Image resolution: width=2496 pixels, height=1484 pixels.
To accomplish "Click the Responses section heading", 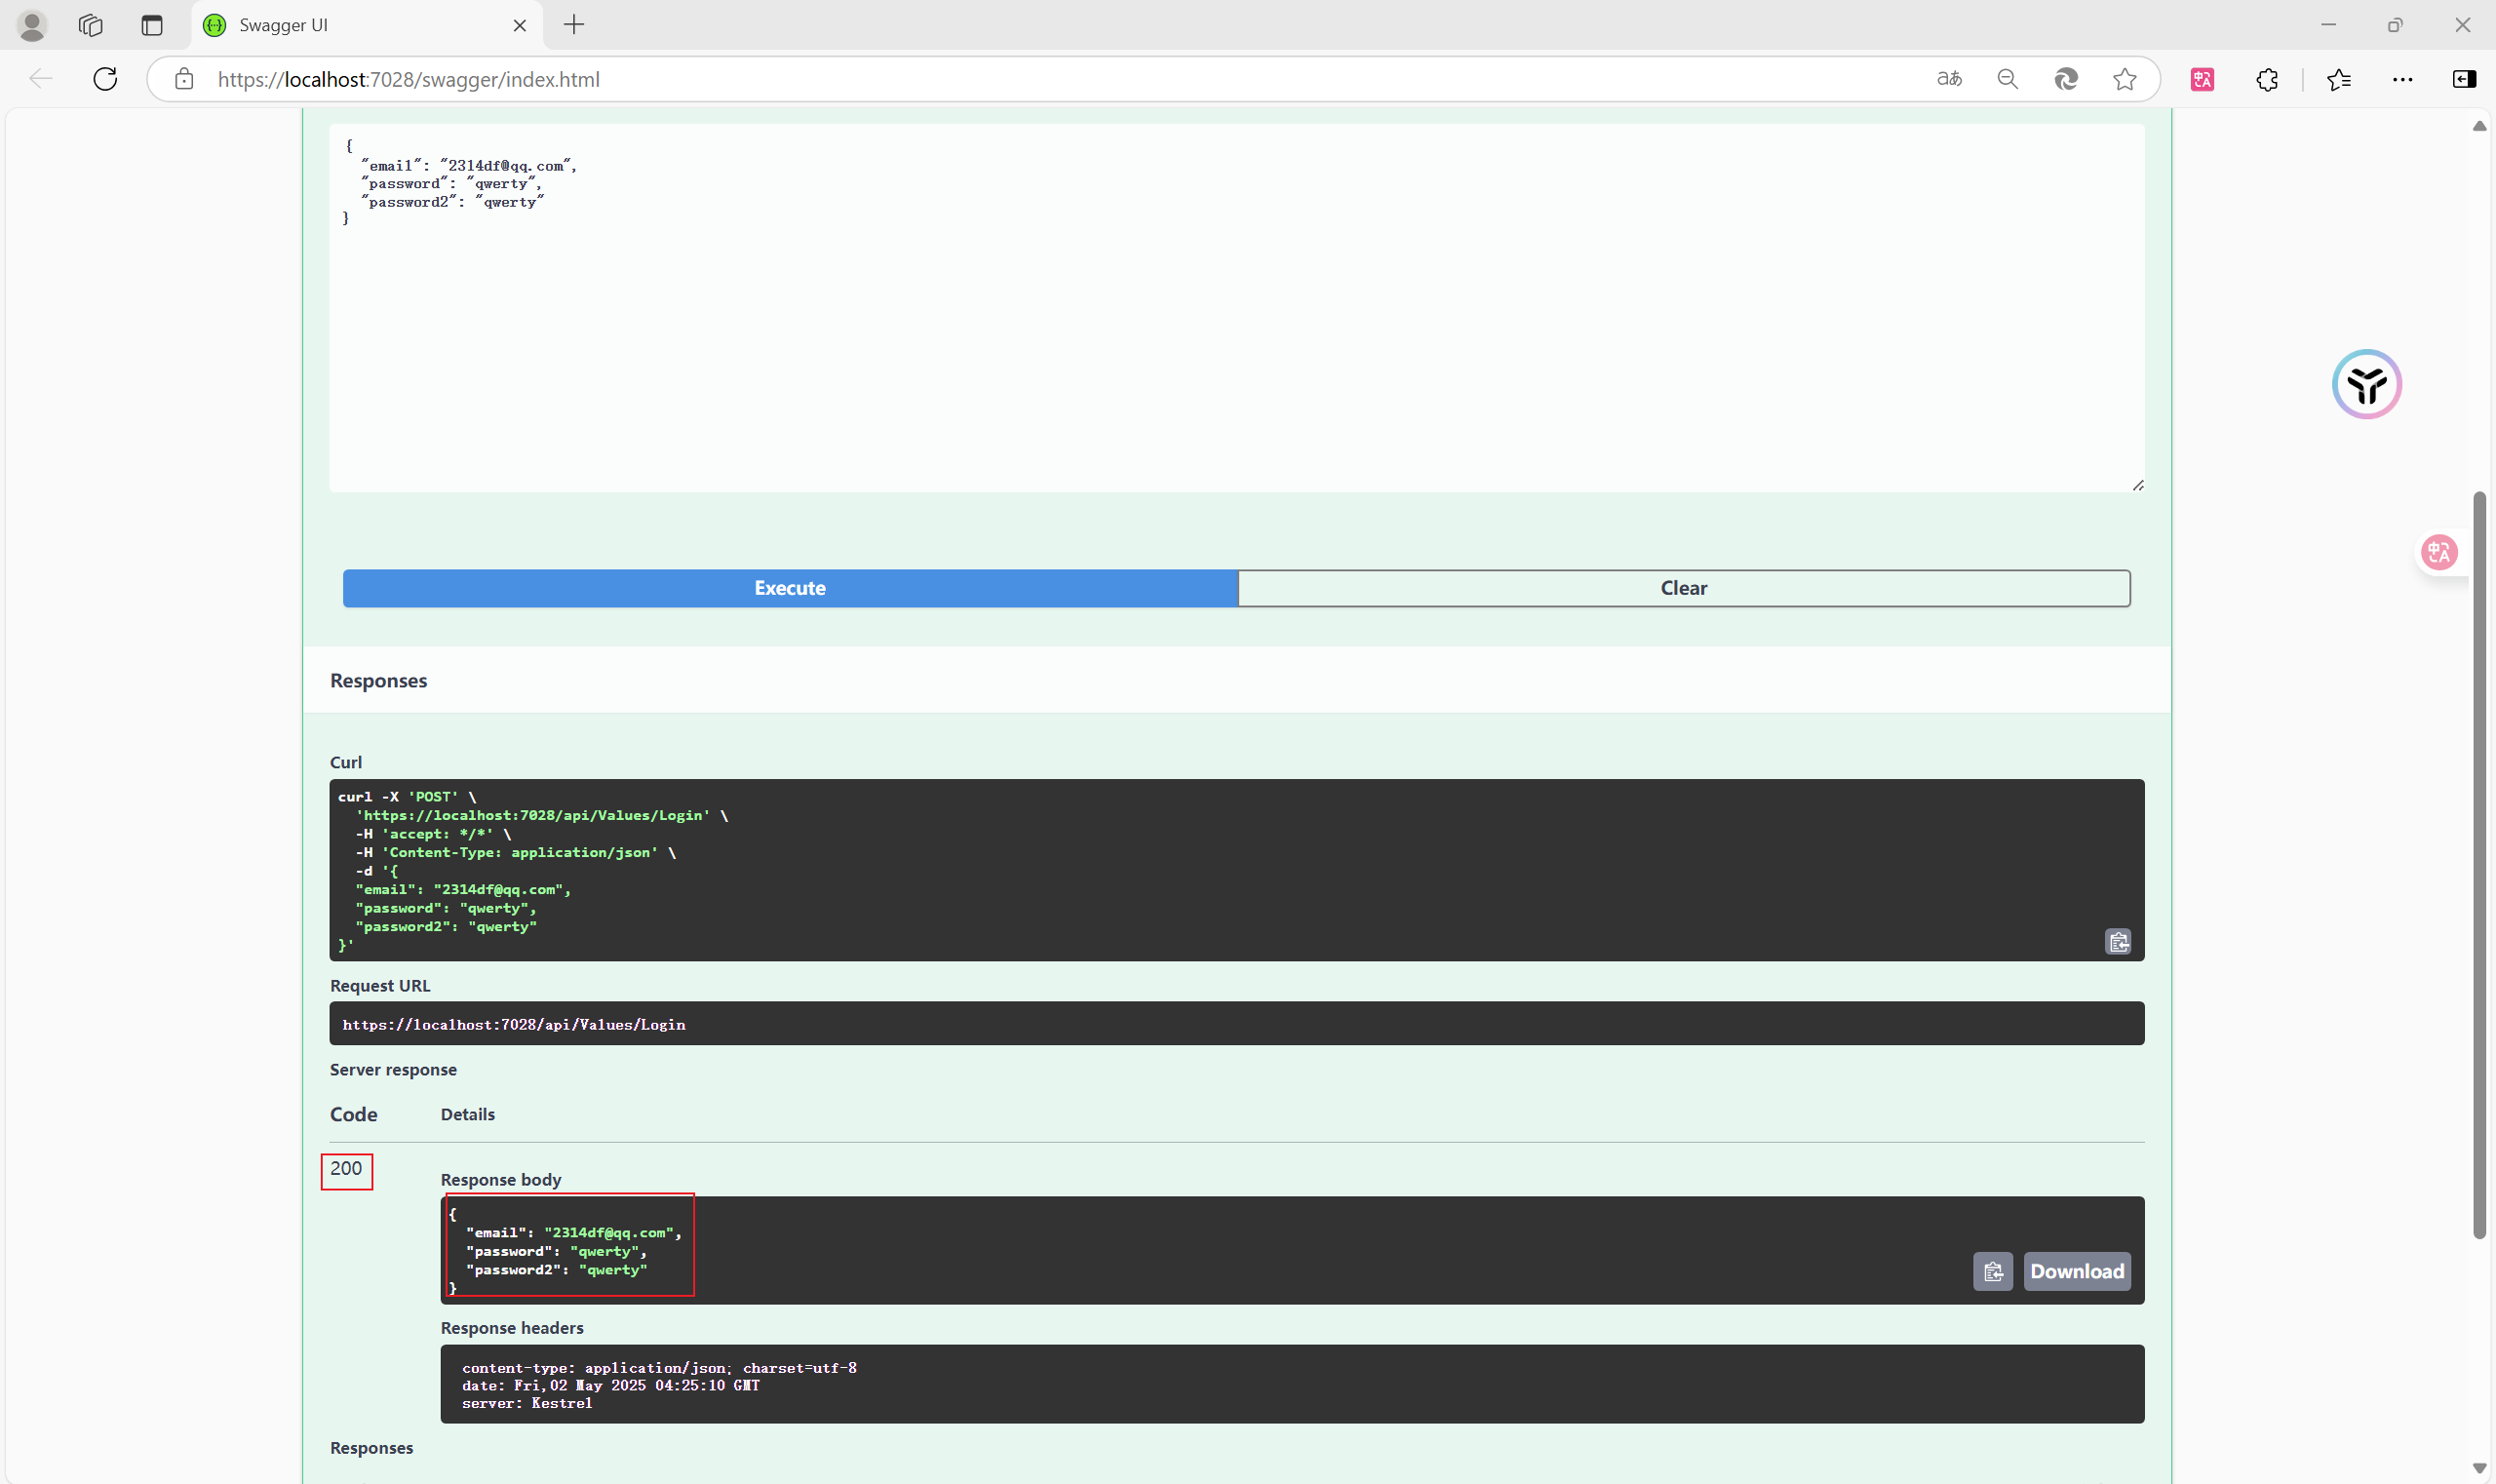I will (x=378, y=681).
